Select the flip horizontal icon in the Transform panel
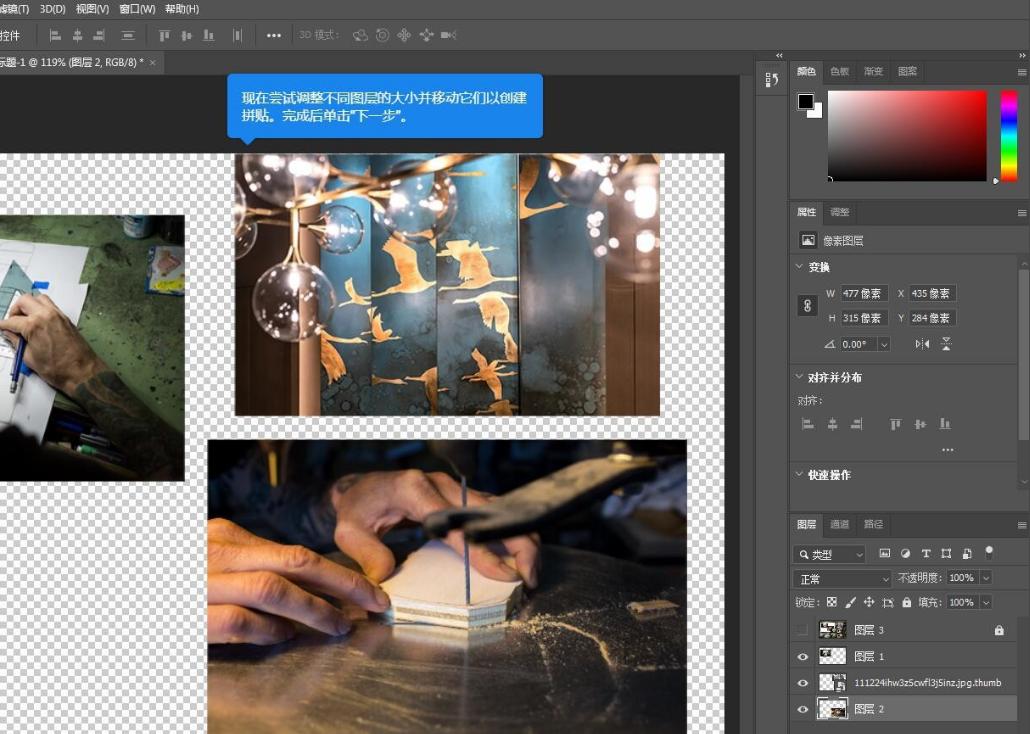 923,344
